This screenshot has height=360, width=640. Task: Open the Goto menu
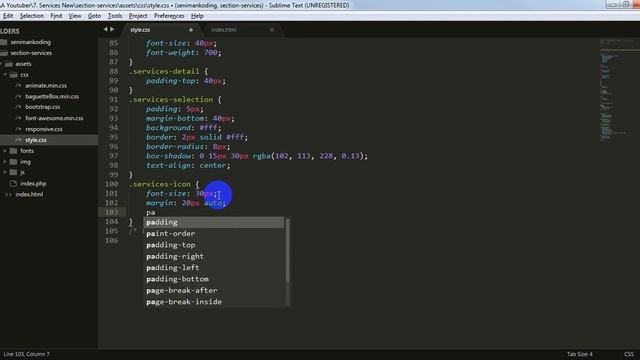pos(94,16)
